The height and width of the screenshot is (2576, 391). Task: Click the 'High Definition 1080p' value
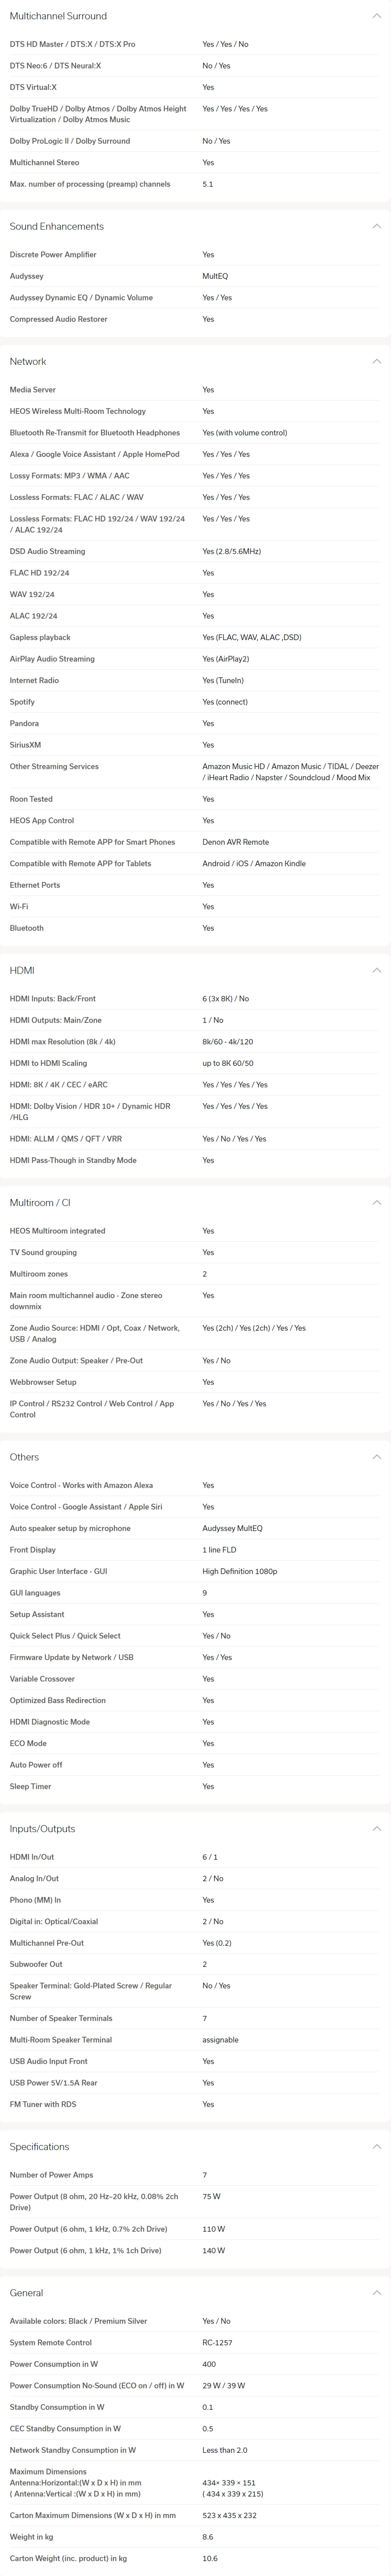click(x=240, y=1571)
